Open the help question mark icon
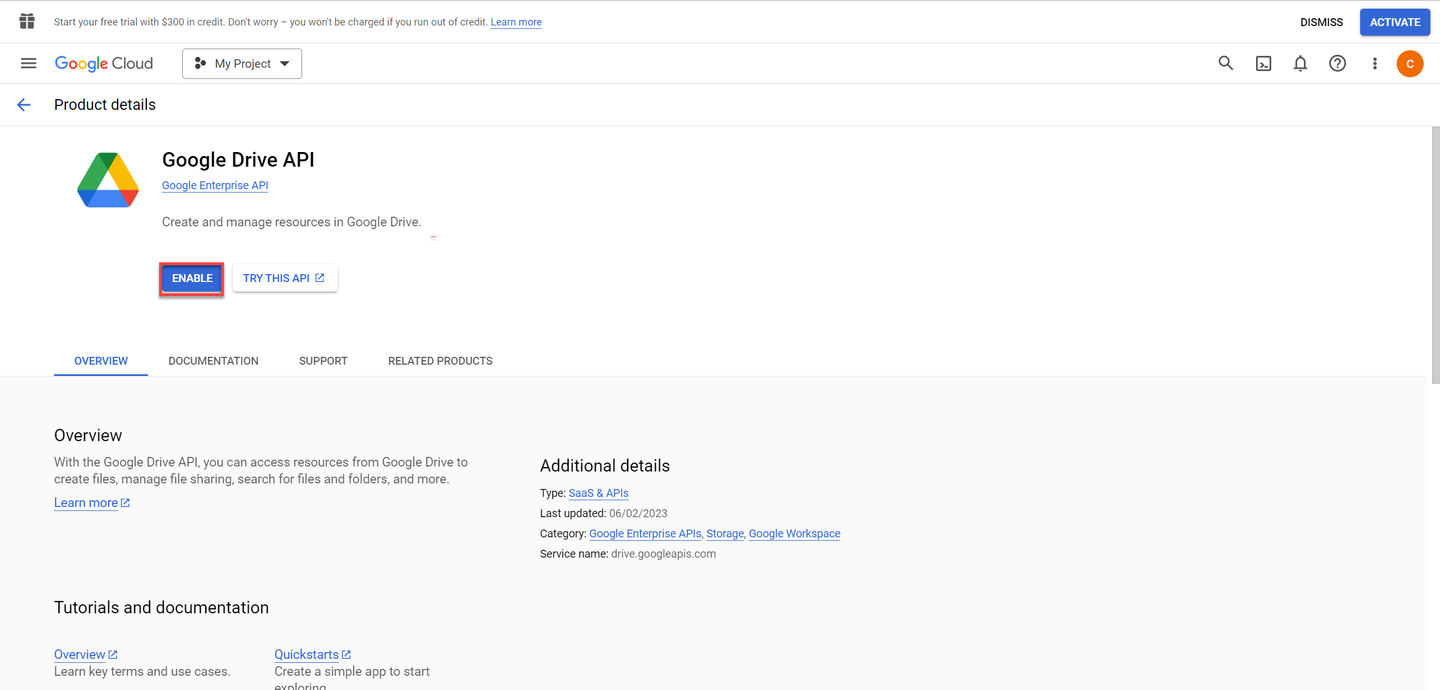The height and width of the screenshot is (690, 1440). point(1337,63)
